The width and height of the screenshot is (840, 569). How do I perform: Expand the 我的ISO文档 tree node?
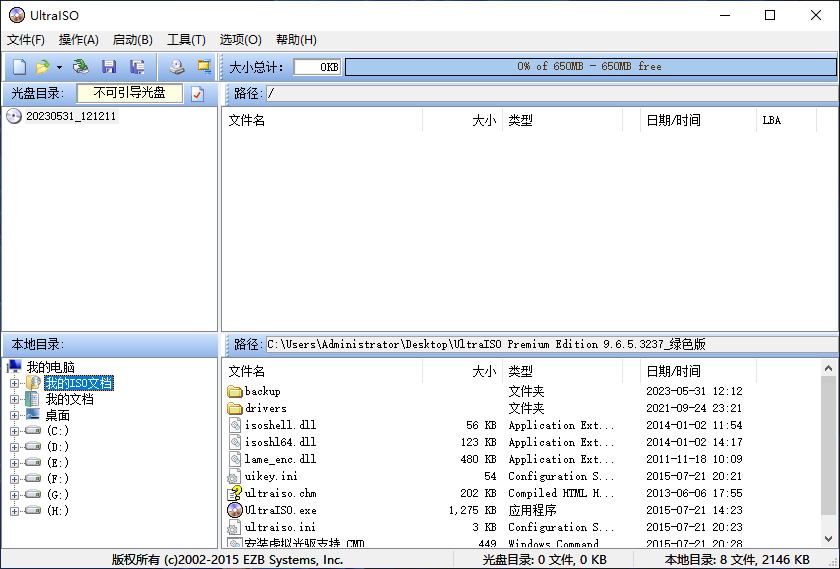14,384
